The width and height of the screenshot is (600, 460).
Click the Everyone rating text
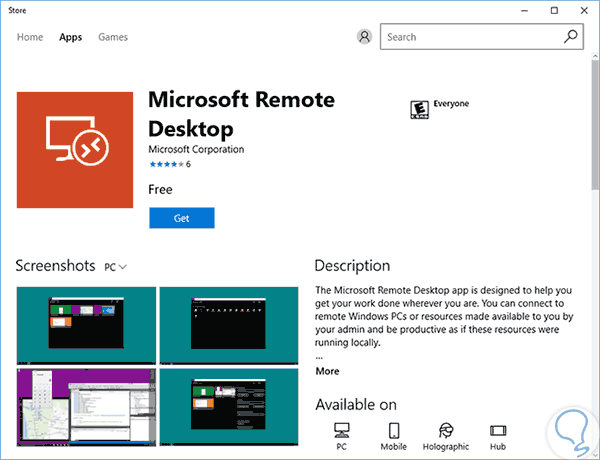coord(451,104)
